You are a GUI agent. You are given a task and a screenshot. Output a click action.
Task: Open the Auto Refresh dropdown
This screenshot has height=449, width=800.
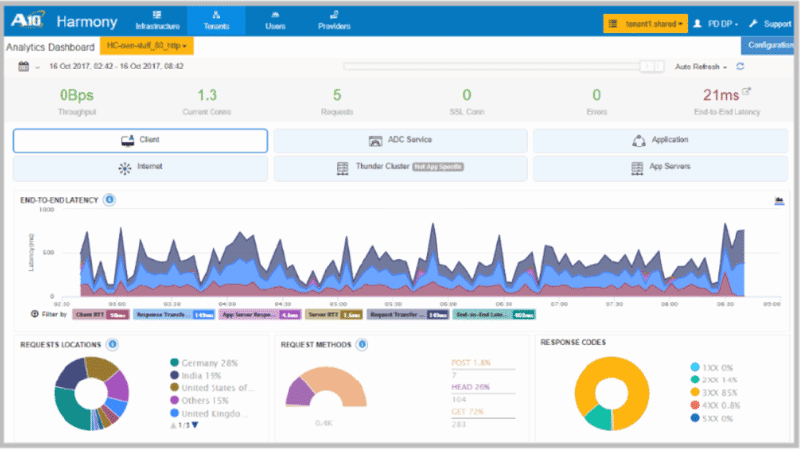701,67
